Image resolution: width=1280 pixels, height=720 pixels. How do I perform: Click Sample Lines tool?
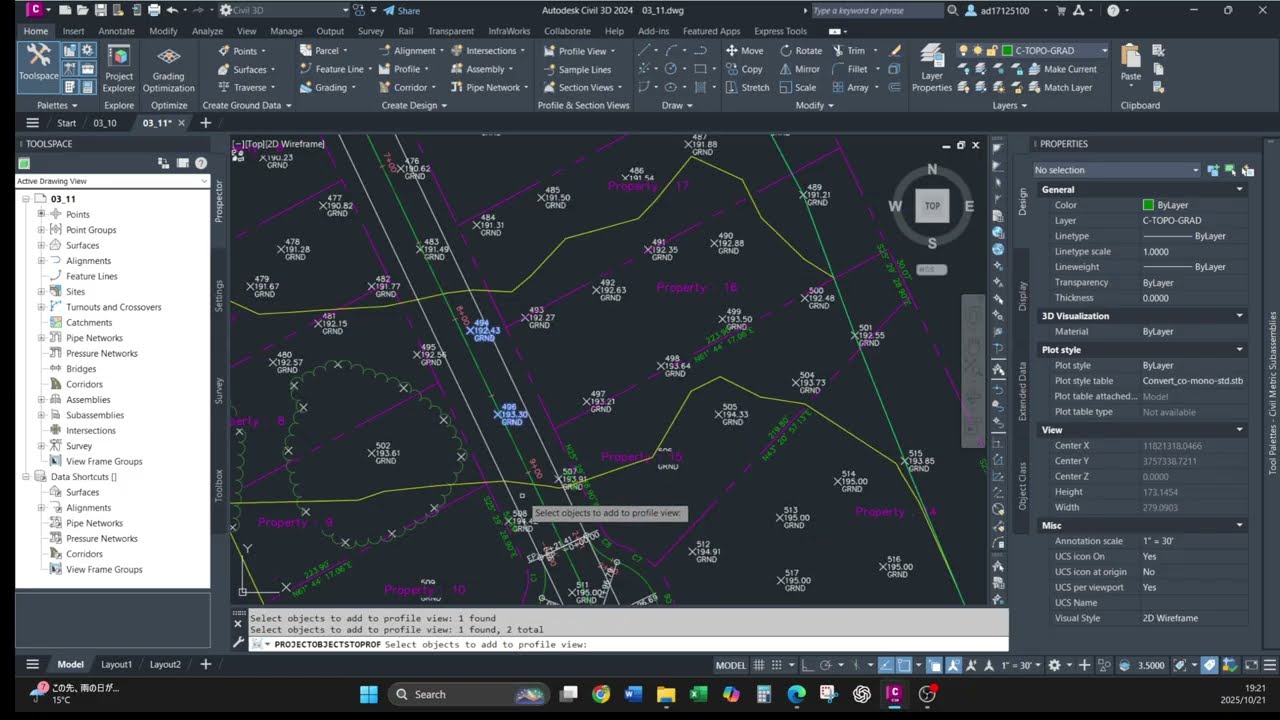click(x=577, y=69)
